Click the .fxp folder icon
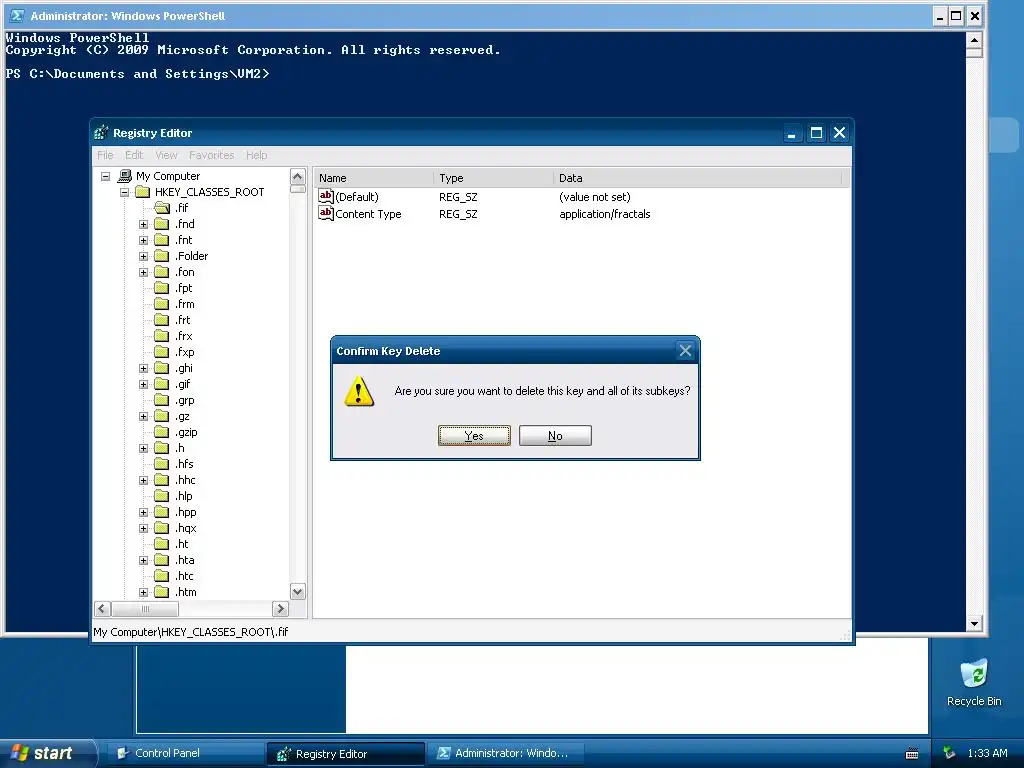This screenshot has height=768, width=1024. [161, 352]
